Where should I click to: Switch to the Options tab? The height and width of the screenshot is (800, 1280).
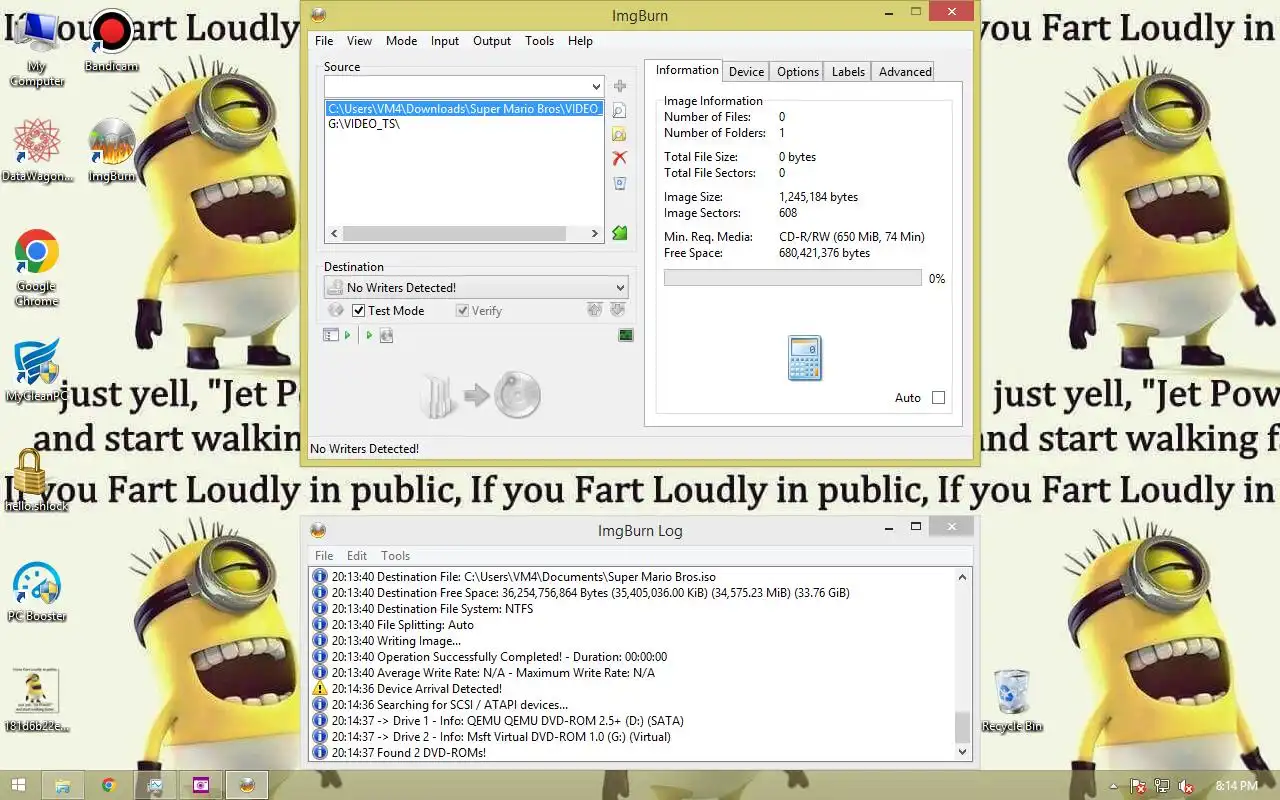(x=798, y=72)
